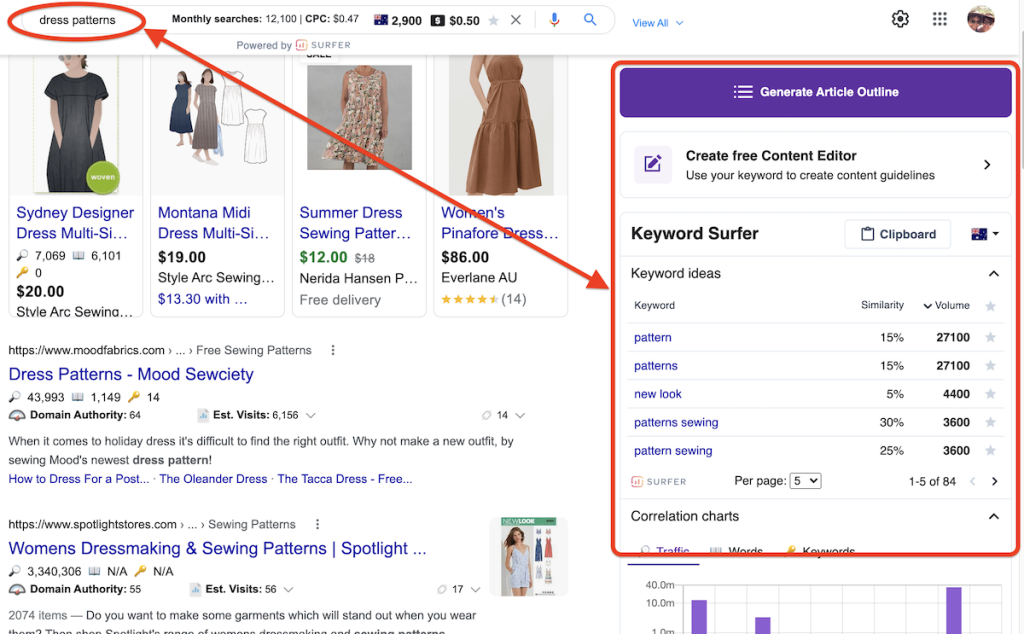The width and height of the screenshot is (1024, 634).
Task: Click the Surfer logo below search bar
Action: pos(323,45)
